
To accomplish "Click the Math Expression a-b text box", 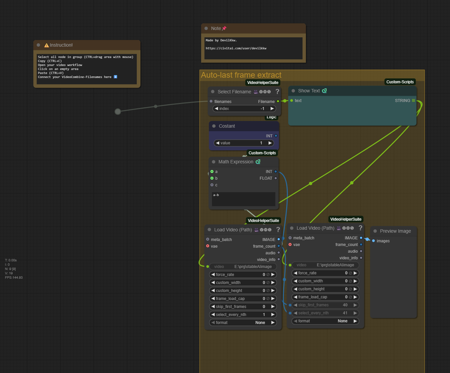I will click(x=244, y=199).
